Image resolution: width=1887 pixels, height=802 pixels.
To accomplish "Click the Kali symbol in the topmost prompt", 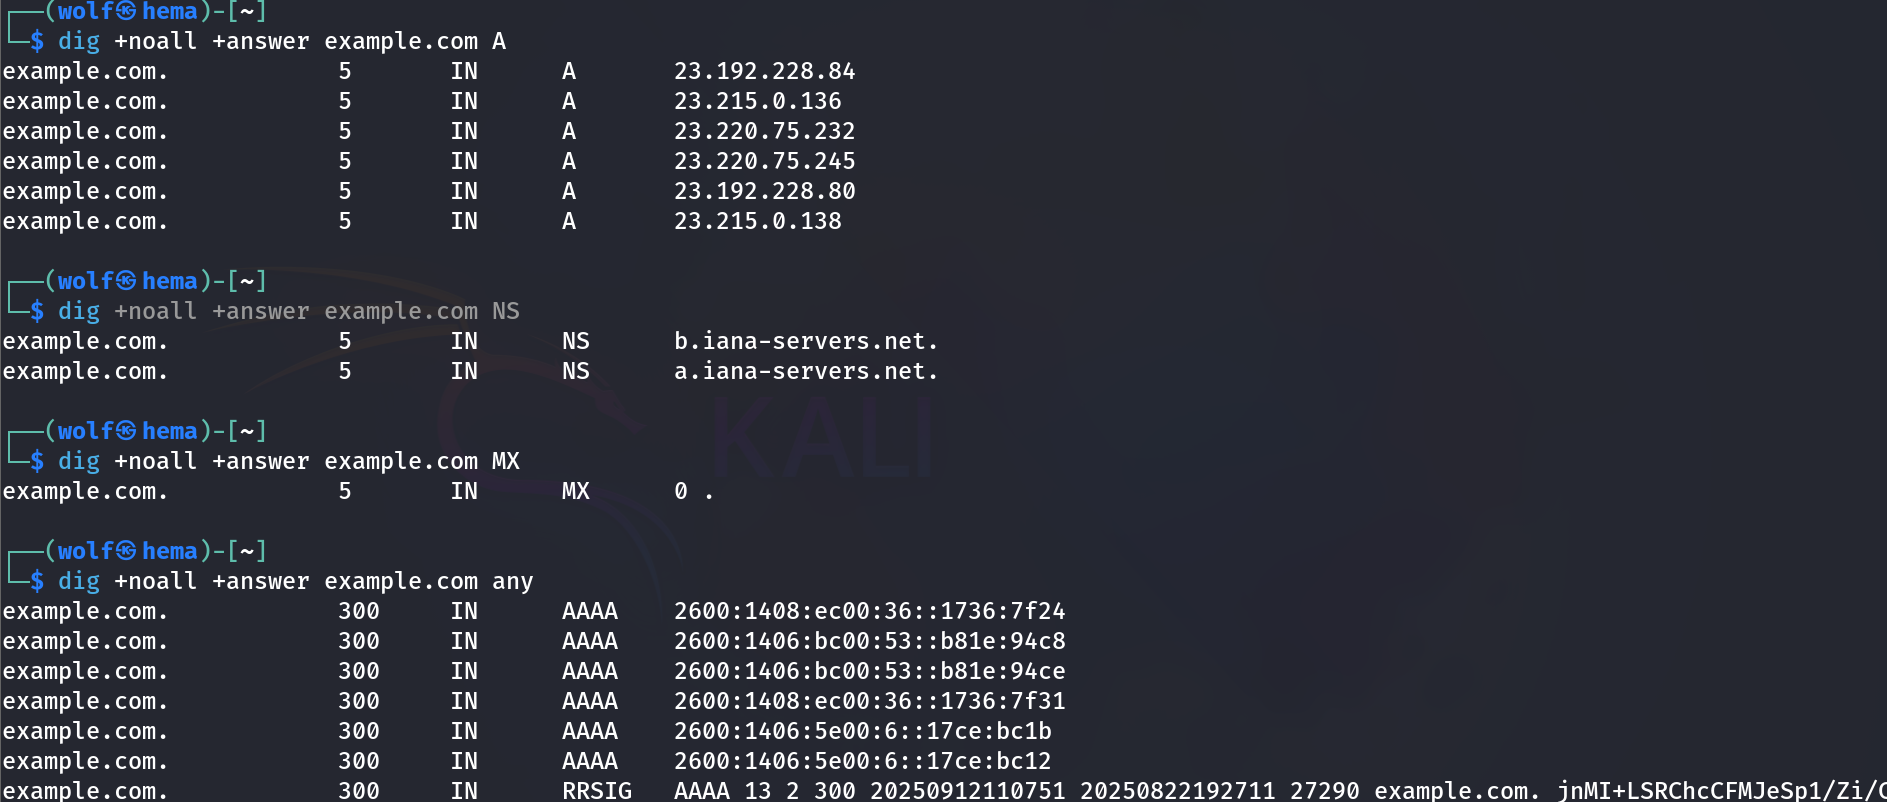I will [126, 11].
